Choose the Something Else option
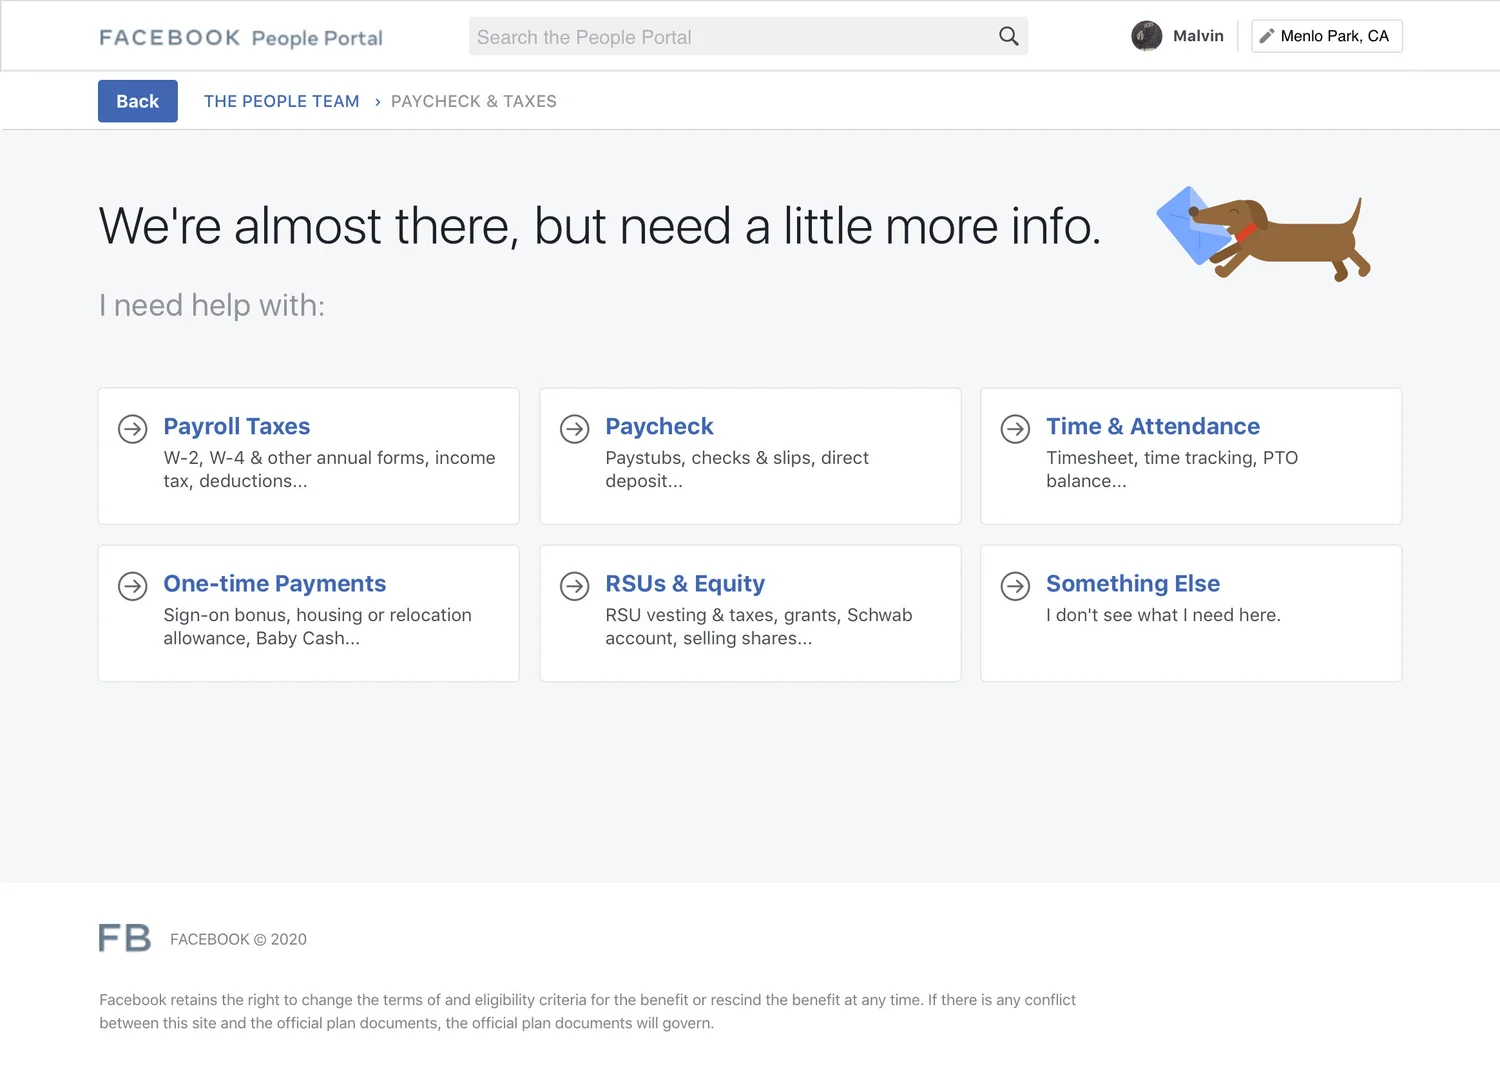This screenshot has height=1076, width=1500. [x=1191, y=613]
